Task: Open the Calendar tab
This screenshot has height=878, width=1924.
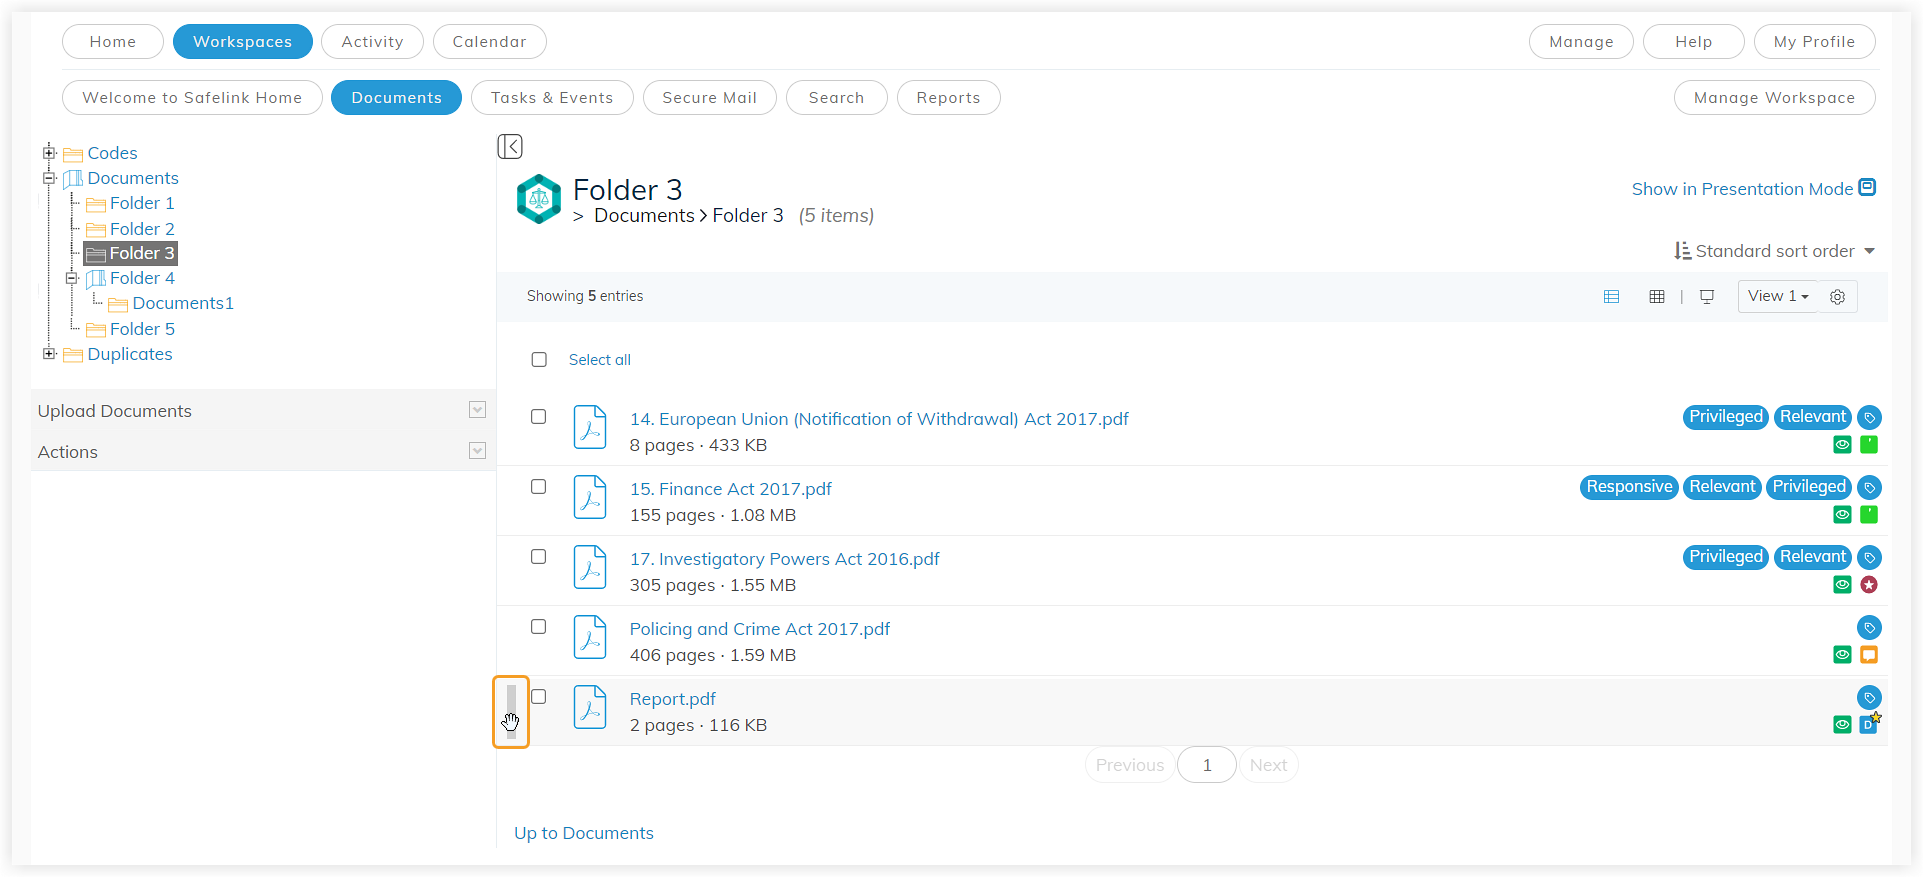Action: 489,42
